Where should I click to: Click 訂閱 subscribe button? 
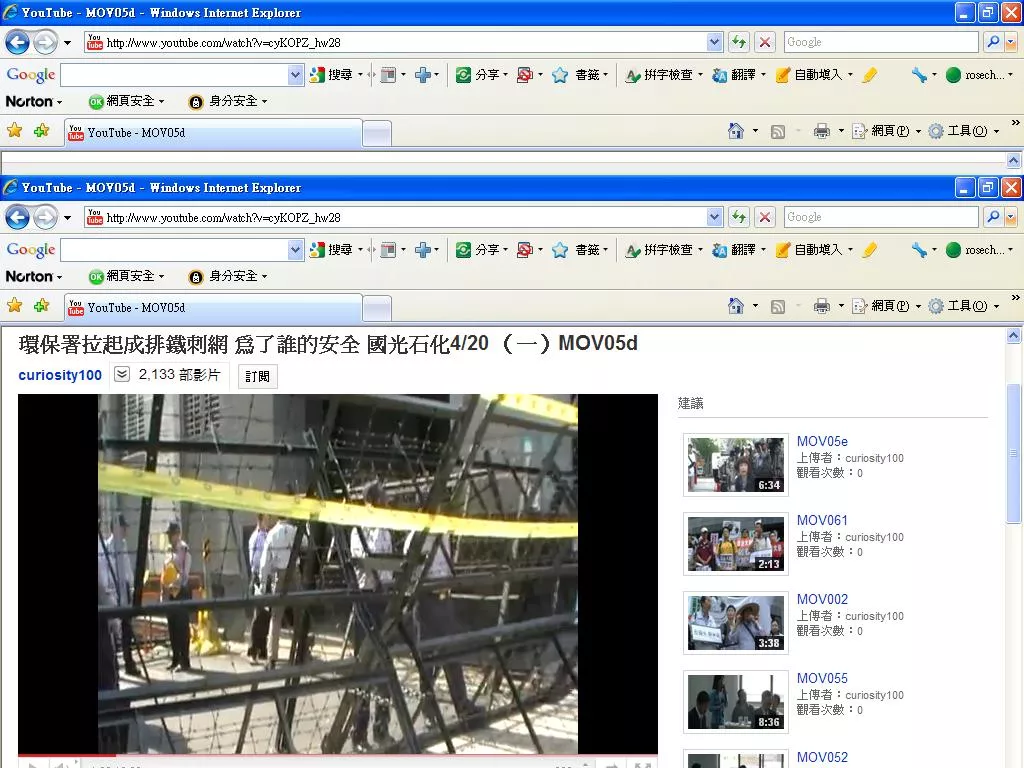click(x=257, y=376)
